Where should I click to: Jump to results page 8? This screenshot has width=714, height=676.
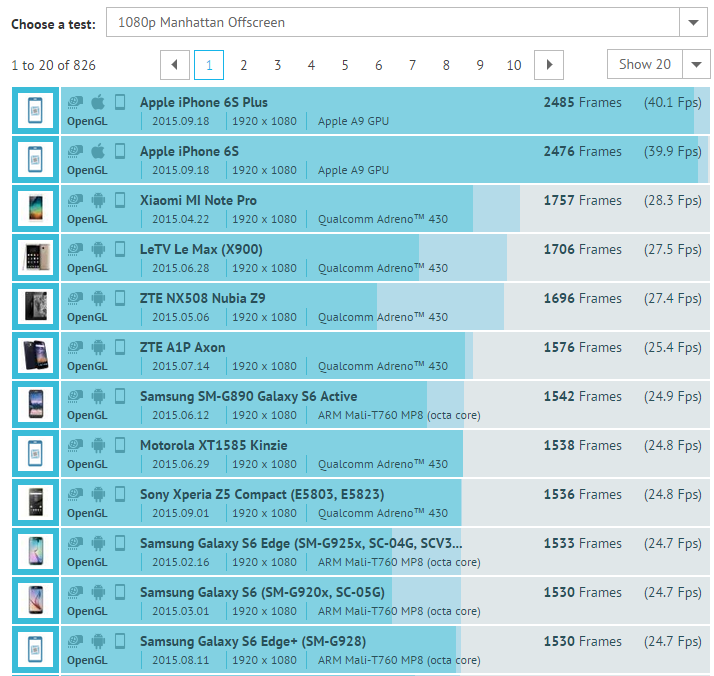point(446,65)
